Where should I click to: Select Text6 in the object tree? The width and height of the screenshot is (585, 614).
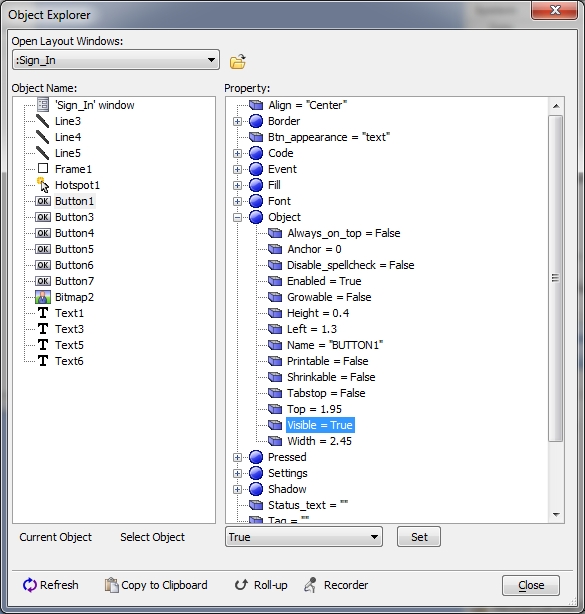tap(69, 361)
